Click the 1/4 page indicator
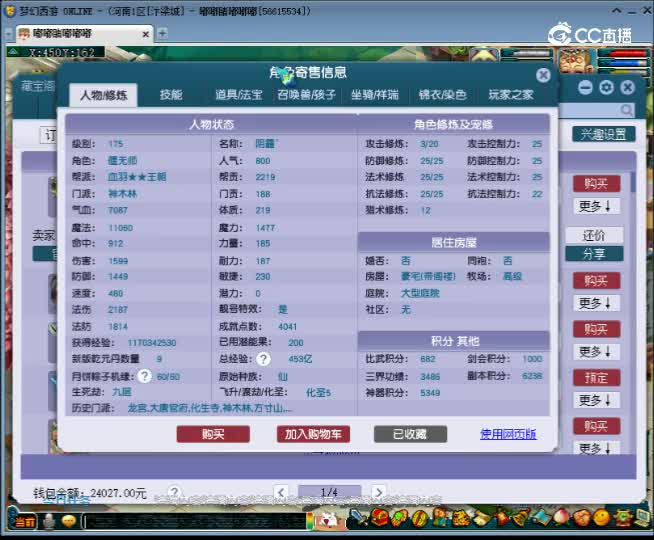654x540 pixels. pos(329,492)
